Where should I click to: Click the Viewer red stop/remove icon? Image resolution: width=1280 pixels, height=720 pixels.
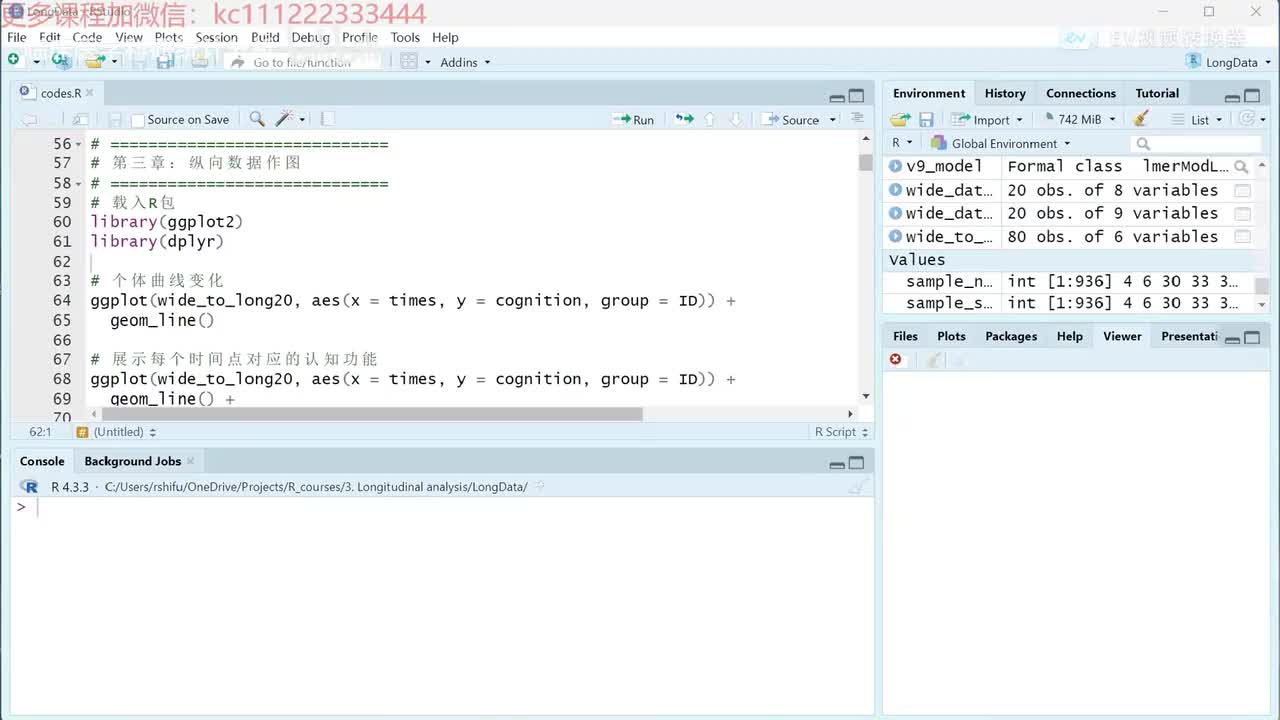(x=895, y=359)
